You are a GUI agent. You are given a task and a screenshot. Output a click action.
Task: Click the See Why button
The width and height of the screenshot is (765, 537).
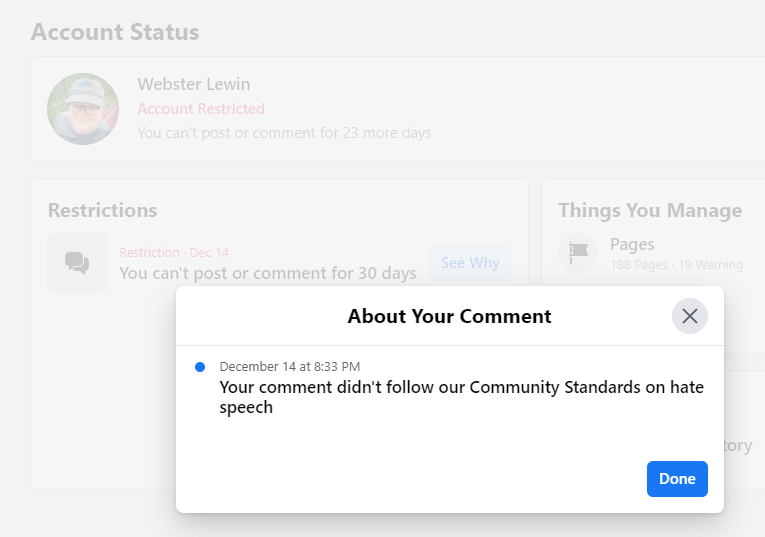(470, 263)
